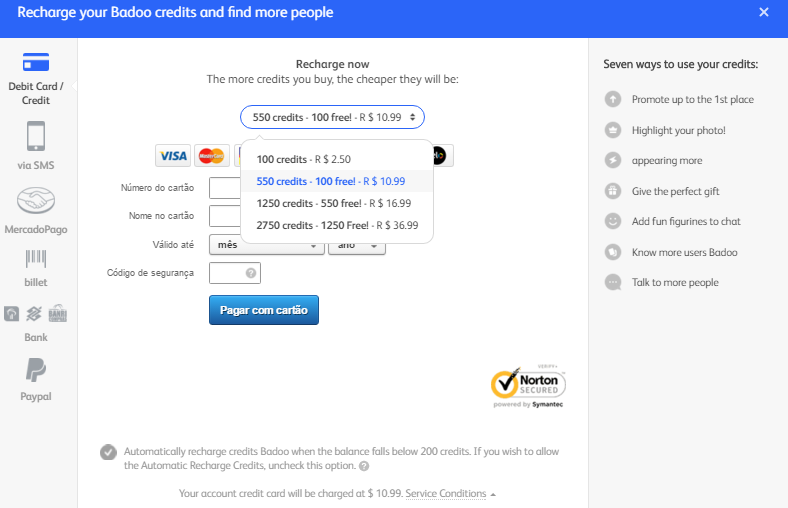Screen dimensions: 788x508
Task: Click the Norton Secured badge
Action: click(528, 386)
